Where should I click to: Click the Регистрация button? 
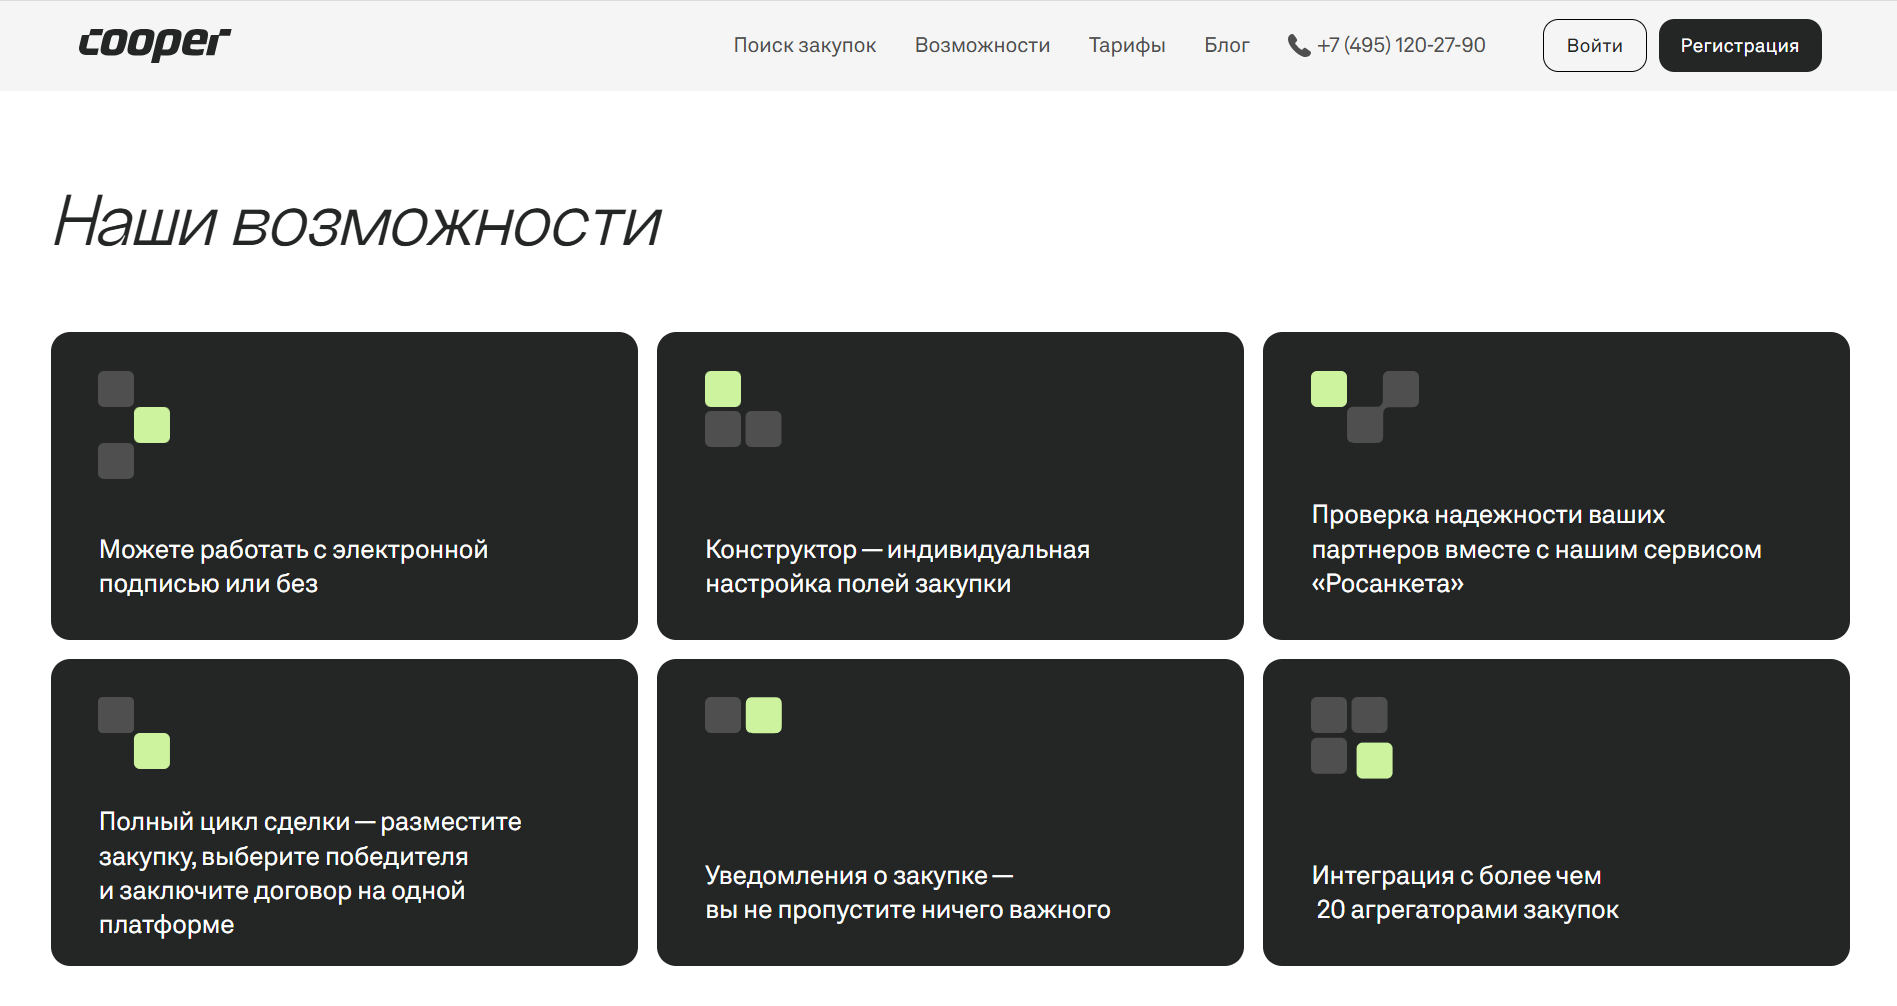click(1739, 45)
